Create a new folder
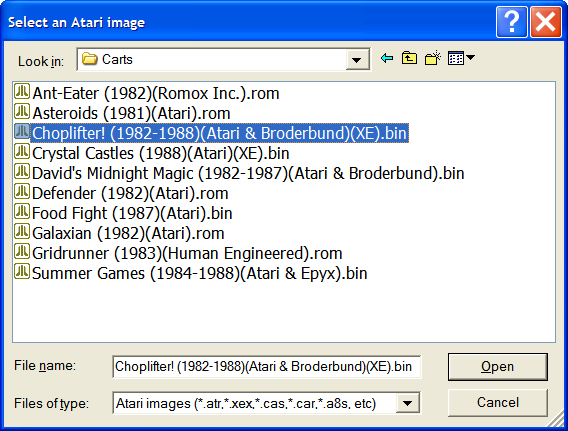Viewport: 568px width, 431px height. coord(433,58)
